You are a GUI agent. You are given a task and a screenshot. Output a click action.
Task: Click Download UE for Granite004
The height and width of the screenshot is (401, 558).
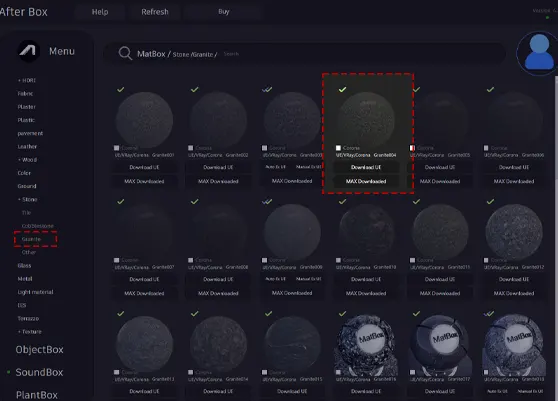[366, 167]
